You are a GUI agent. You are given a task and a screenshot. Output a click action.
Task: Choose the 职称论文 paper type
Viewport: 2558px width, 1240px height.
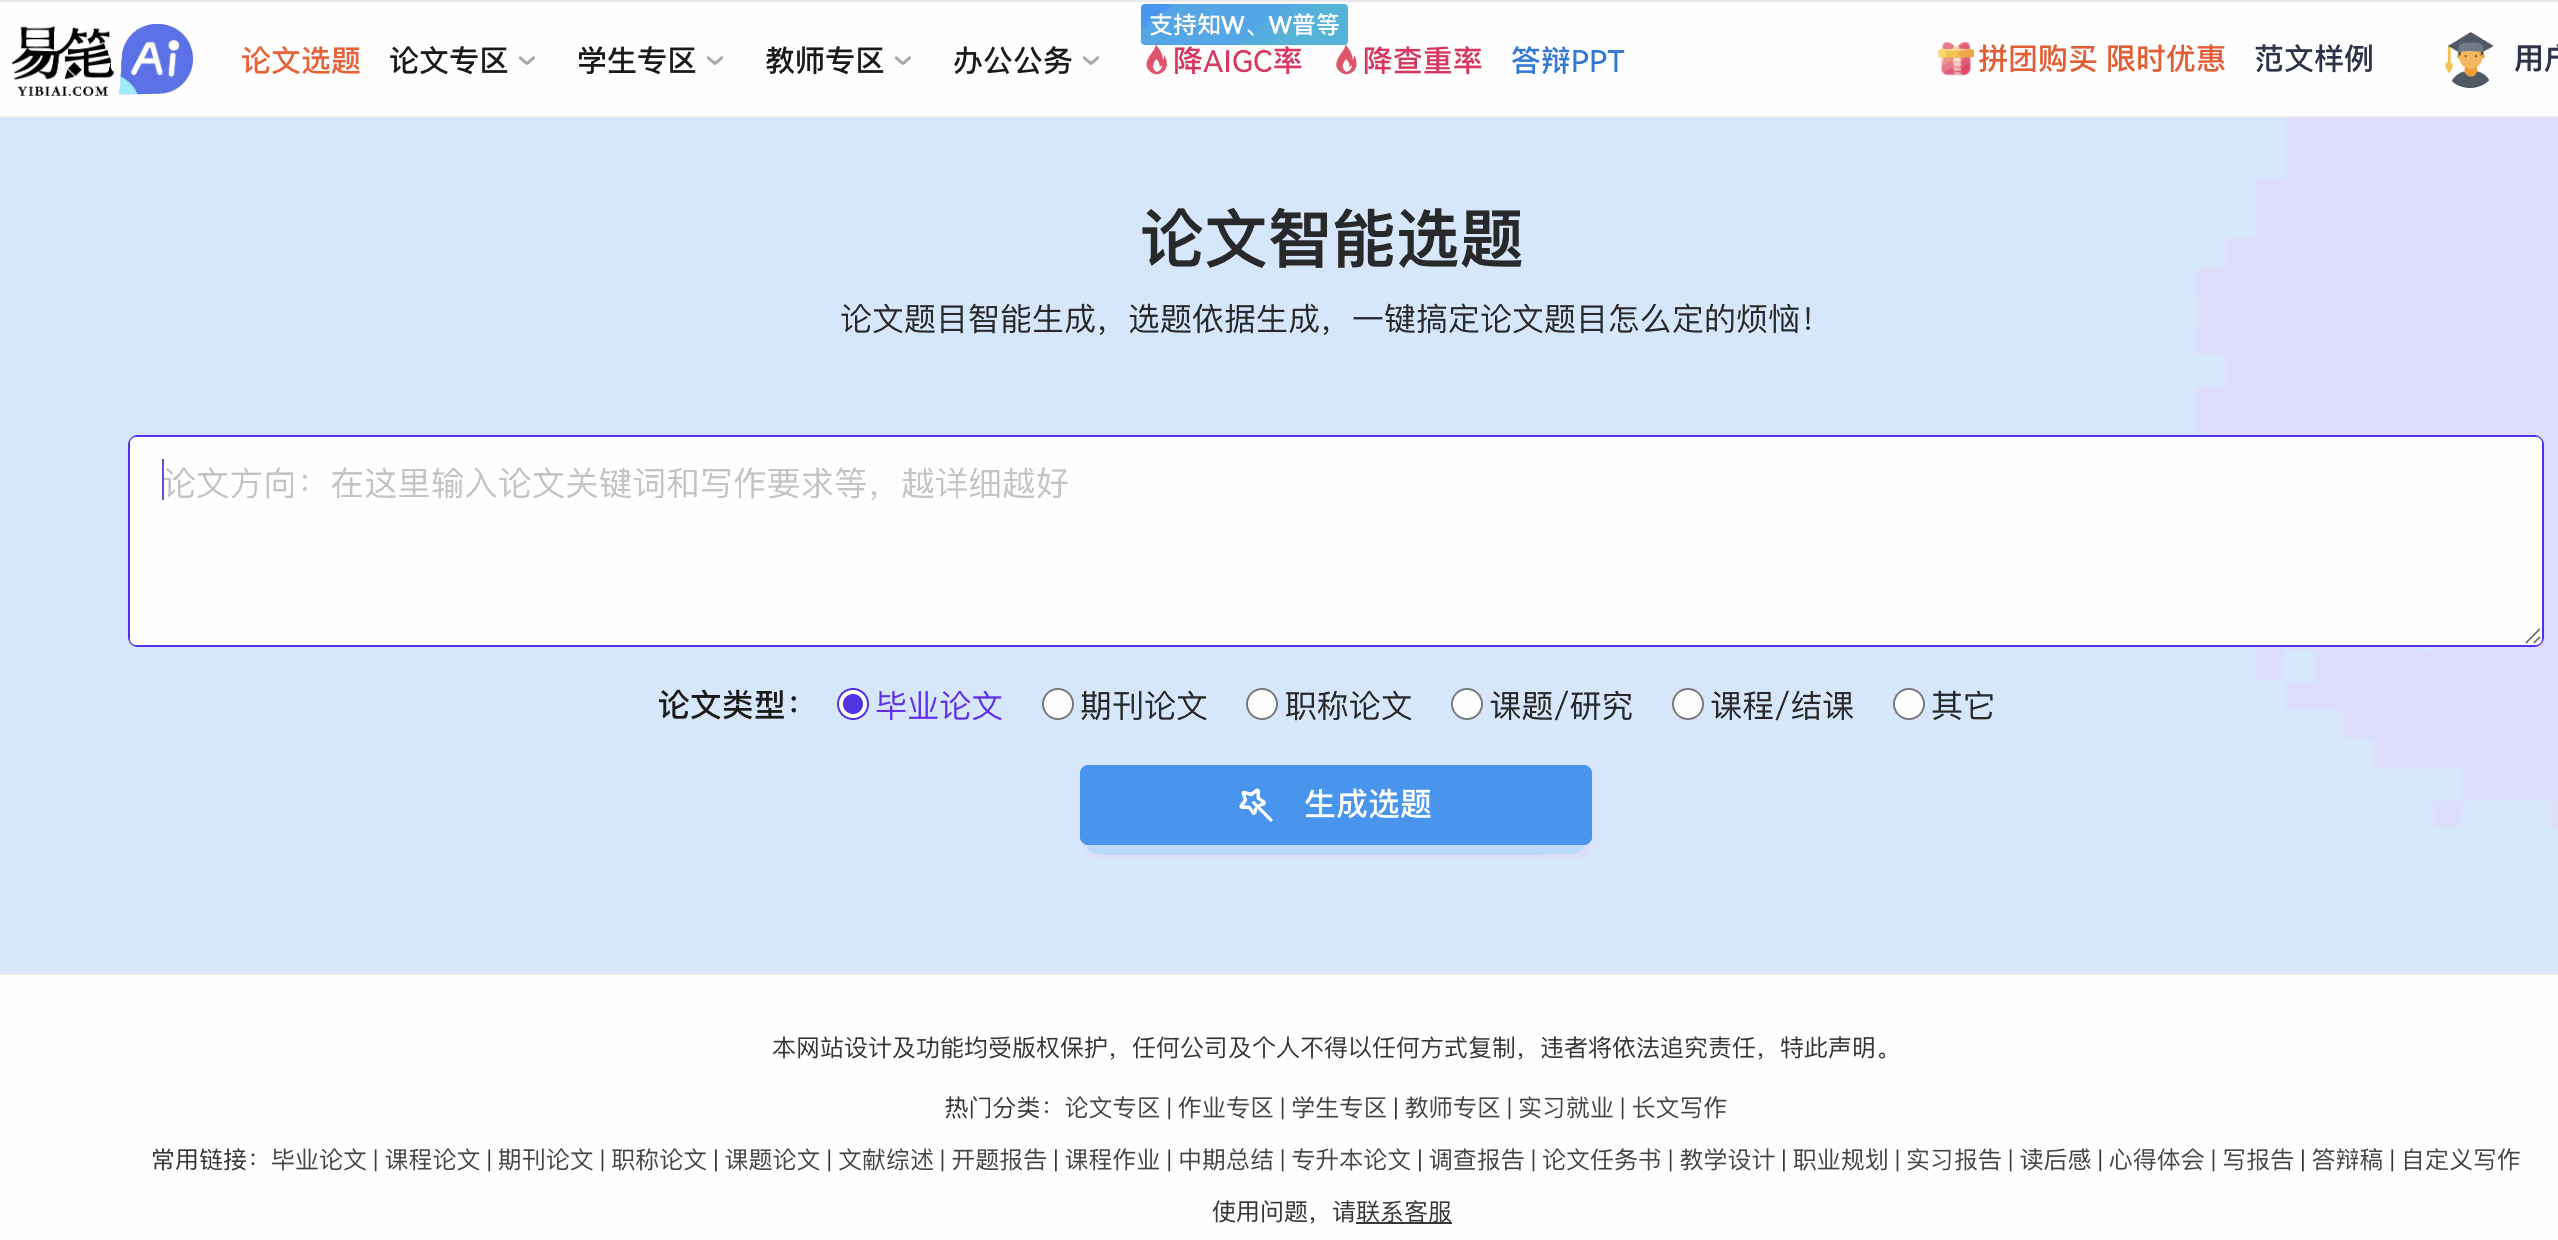click(1261, 705)
